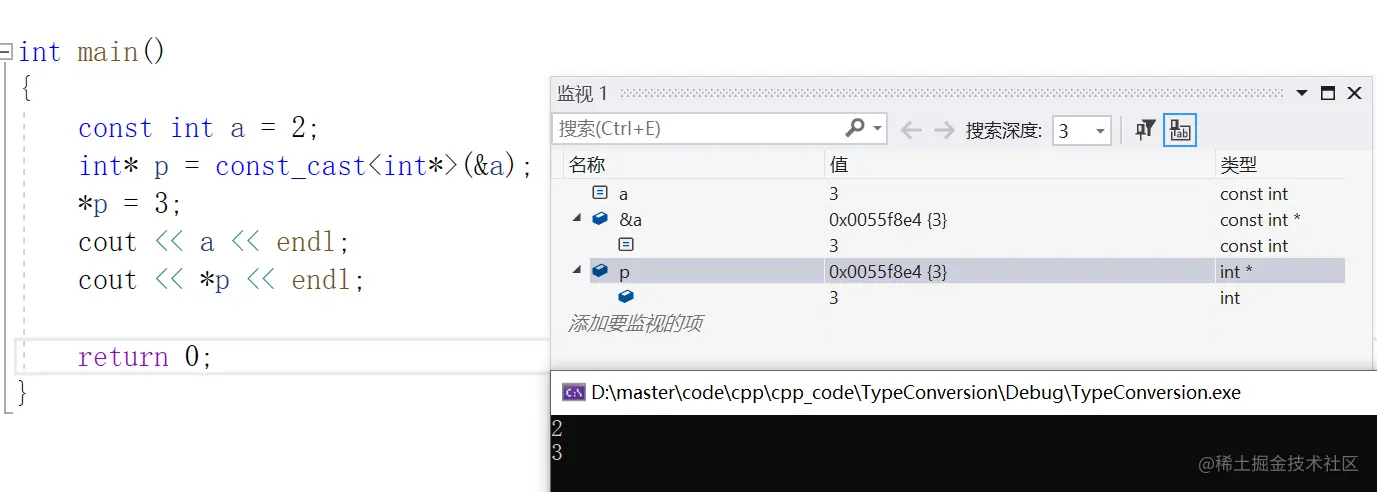Click the line cout << a << endl;

coord(214,242)
